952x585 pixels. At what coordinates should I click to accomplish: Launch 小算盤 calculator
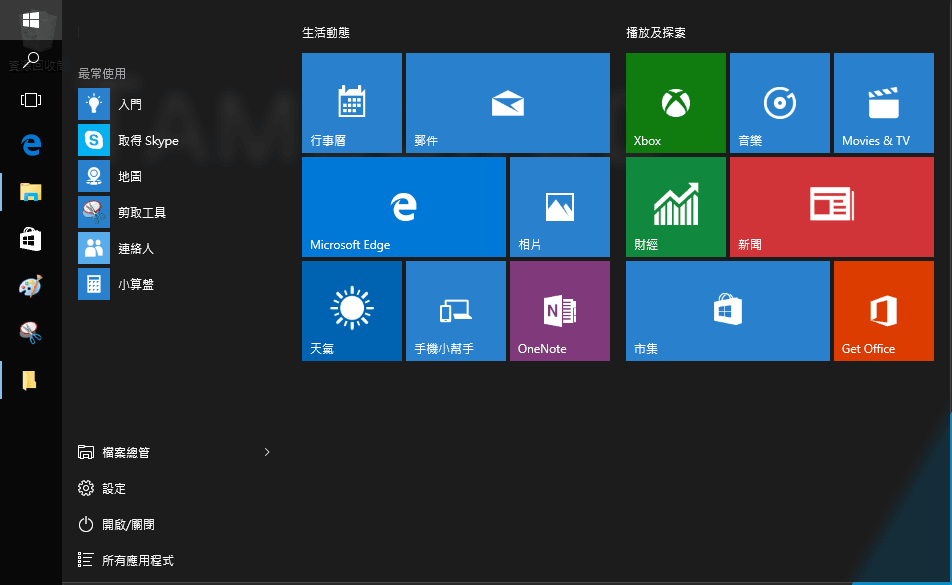pos(174,284)
